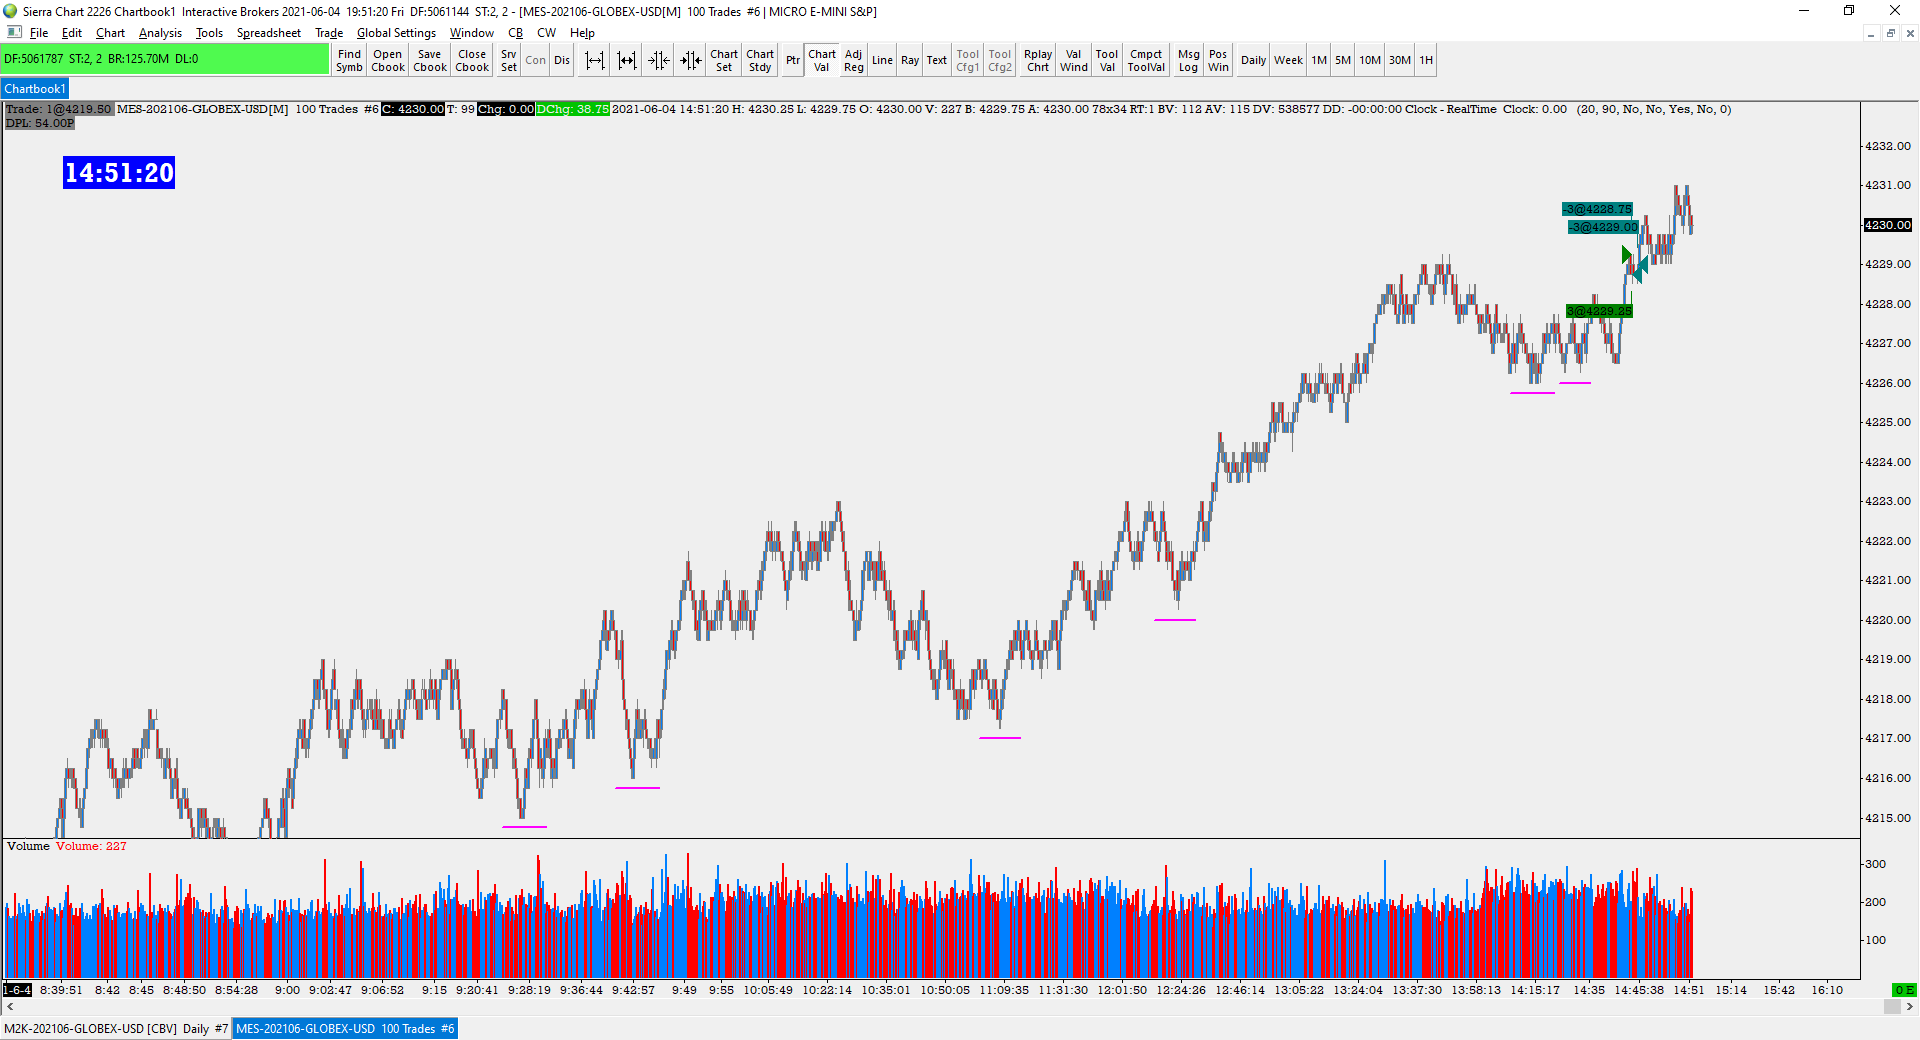Viewport: 1920px width, 1040px height.
Task: Set timeframe to 5M
Action: (x=1343, y=60)
